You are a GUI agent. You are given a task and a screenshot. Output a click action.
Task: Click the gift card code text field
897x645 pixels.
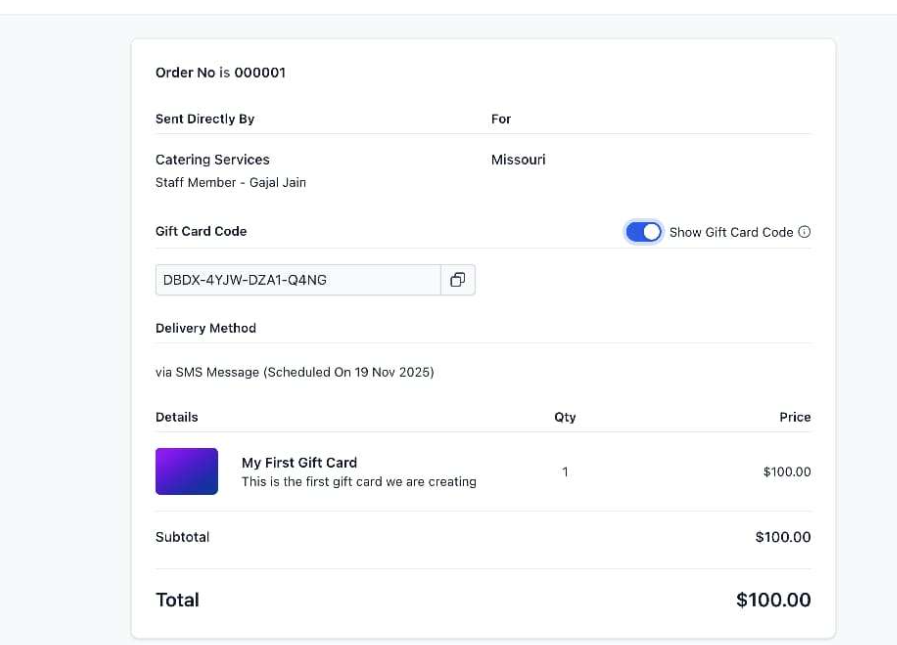(297, 280)
